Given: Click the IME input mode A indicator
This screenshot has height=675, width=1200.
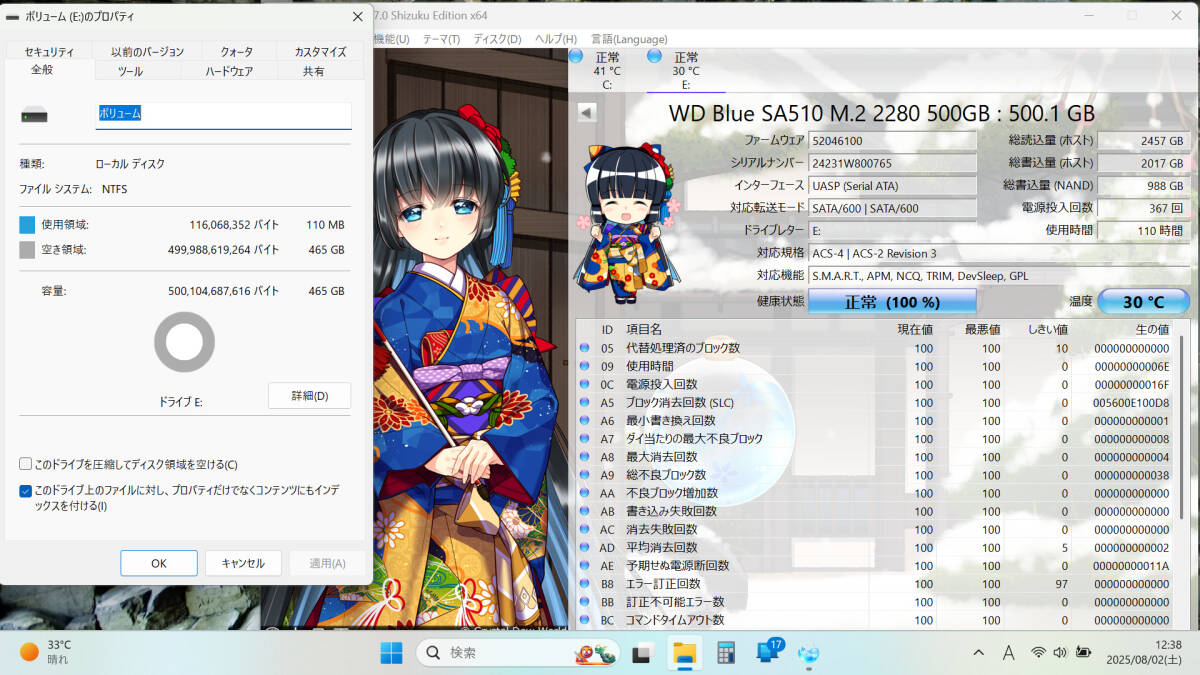Looking at the screenshot, I should tap(1009, 653).
